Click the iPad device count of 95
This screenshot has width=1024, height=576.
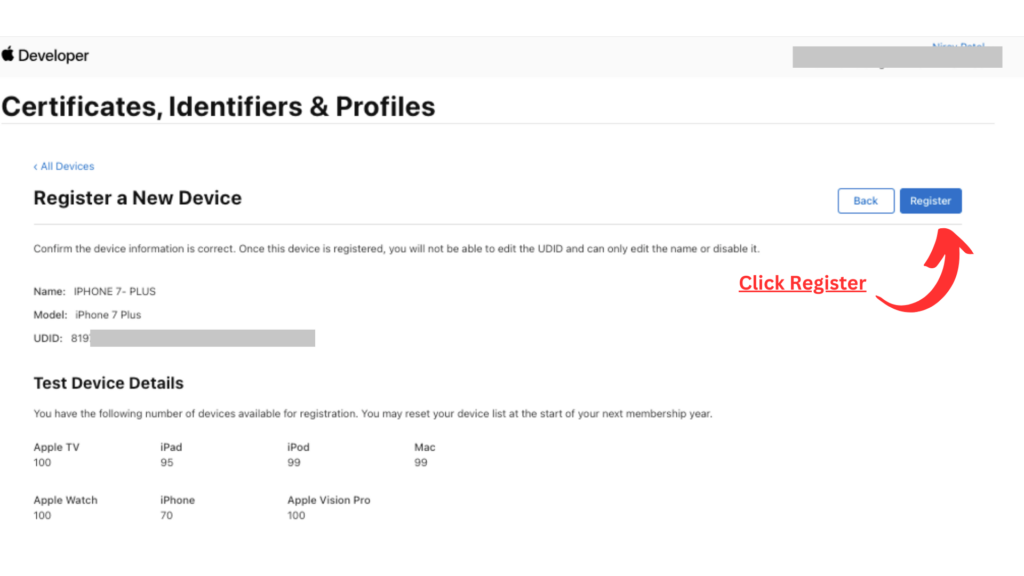click(x=167, y=463)
